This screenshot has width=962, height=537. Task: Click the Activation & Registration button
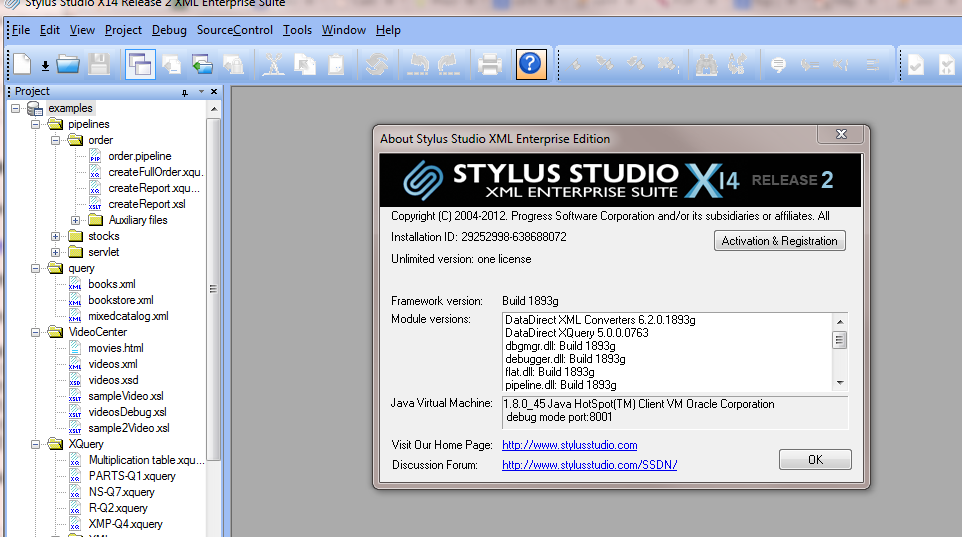coord(780,241)
